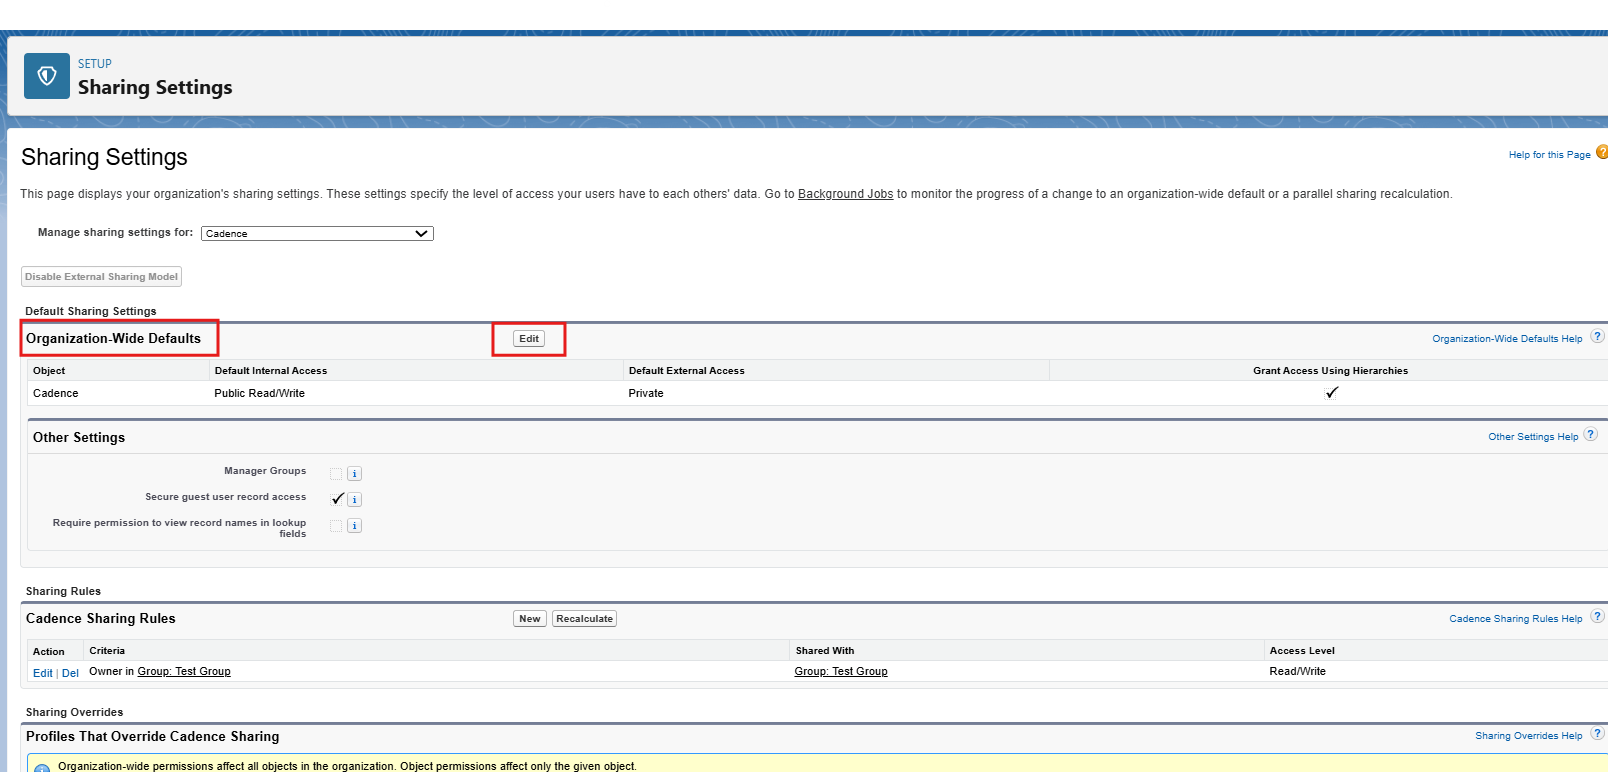Open Sharing Overrides Help link
Viewport: 1608px width, 772px height.
click(x=1529, y=736)
